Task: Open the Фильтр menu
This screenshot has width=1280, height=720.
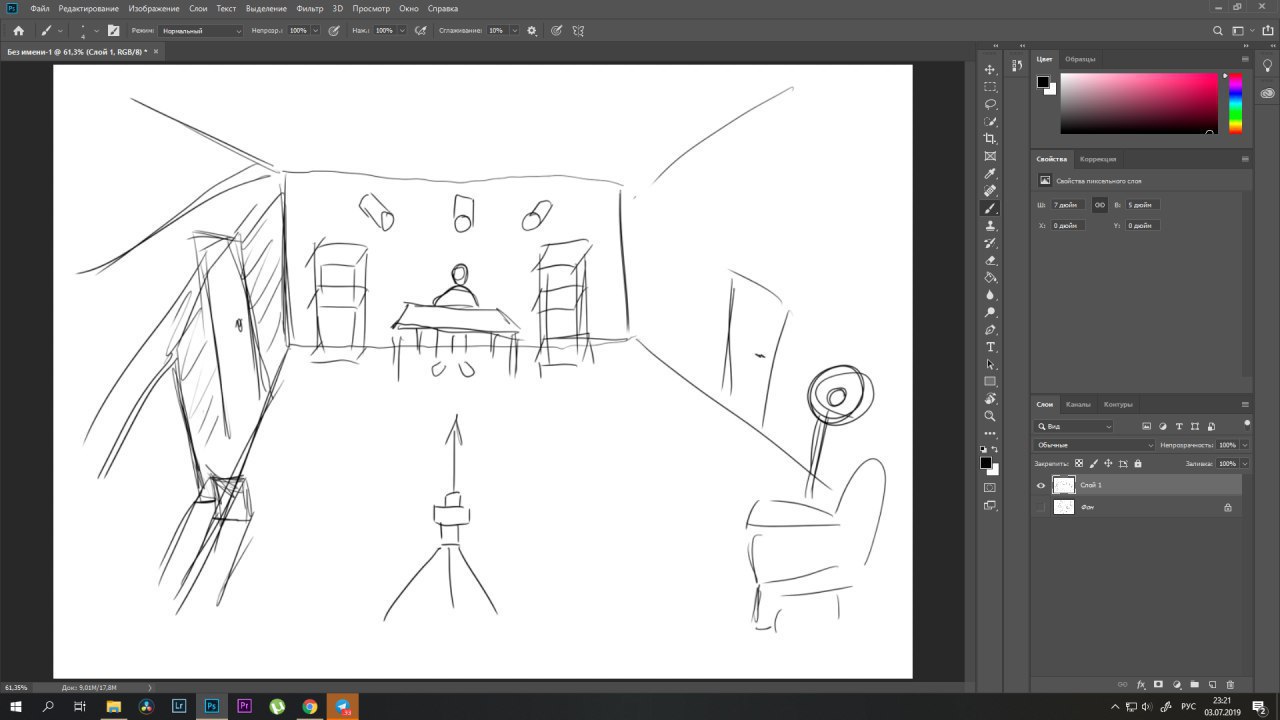Action: click(309, 8)
